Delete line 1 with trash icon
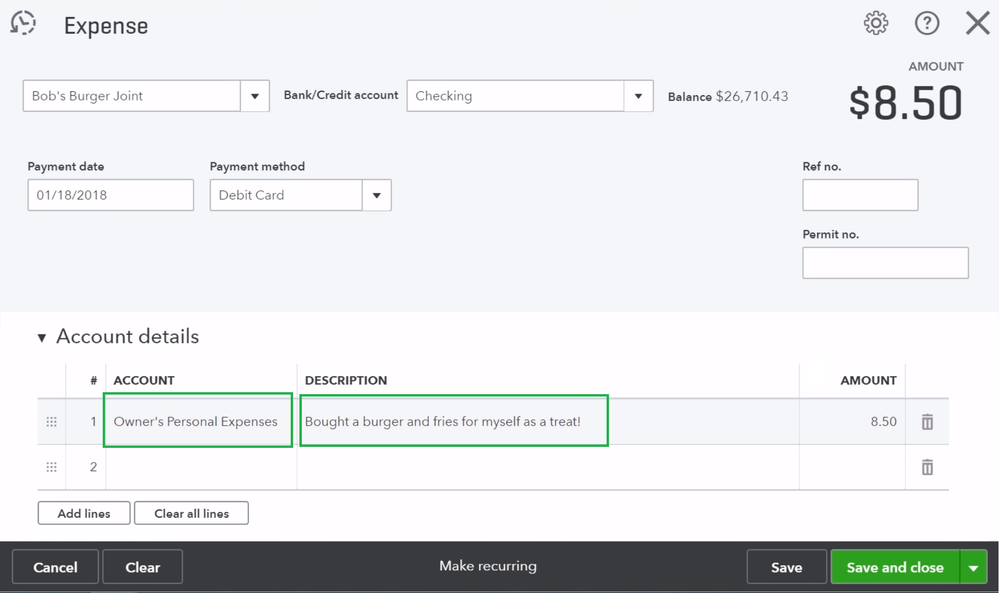This screenshot has height=593, width=999. click(x=927, y=422)
